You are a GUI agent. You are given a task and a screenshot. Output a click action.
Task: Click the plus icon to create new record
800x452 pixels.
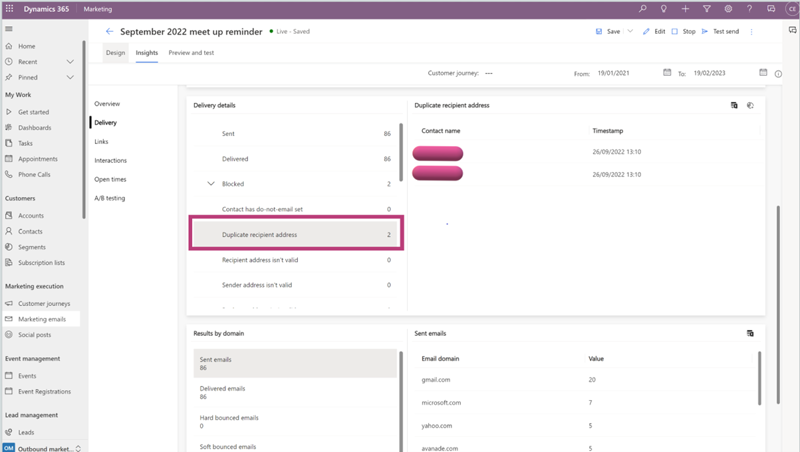coord(685,9)
